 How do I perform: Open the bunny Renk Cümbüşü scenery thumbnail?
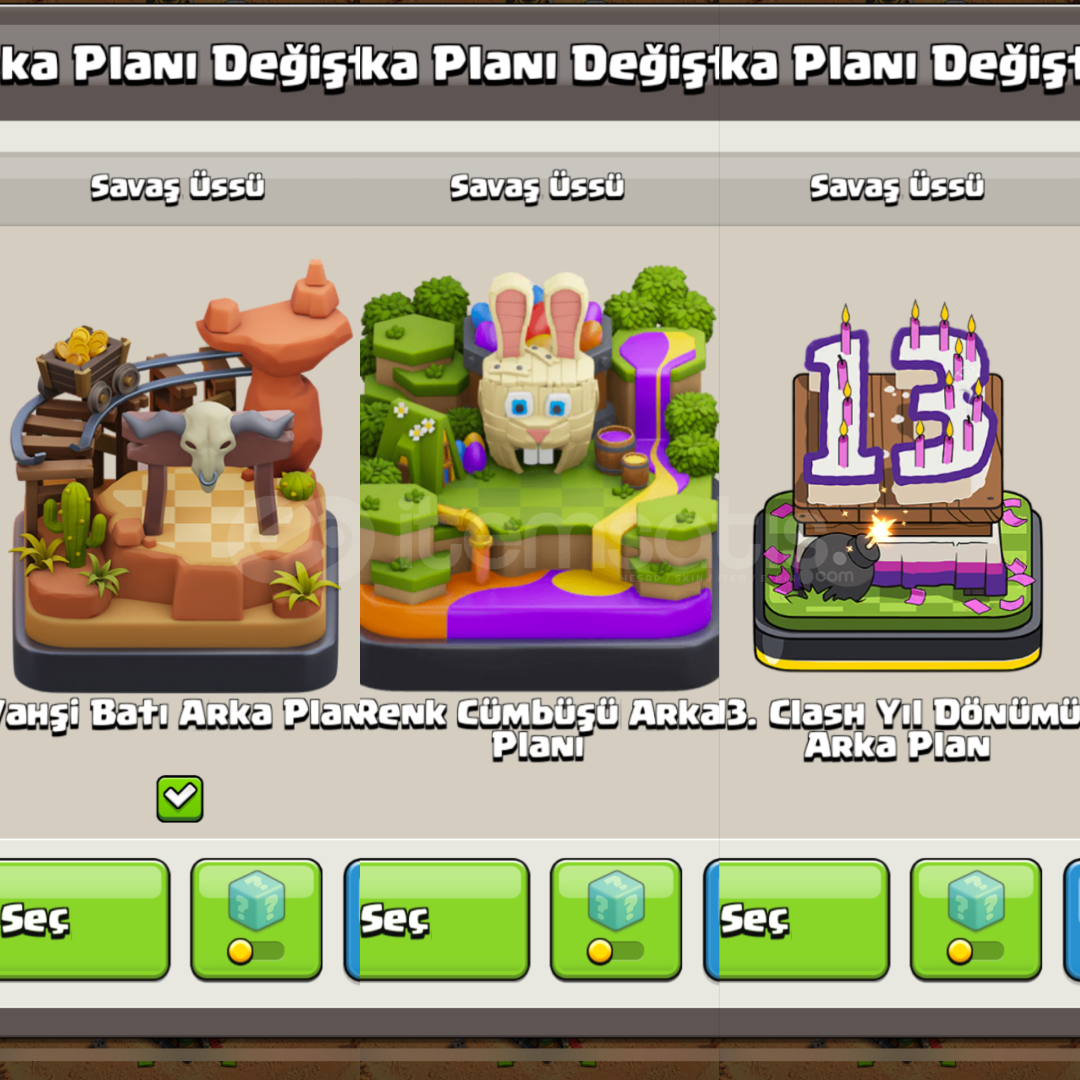[x=539, y=477]
